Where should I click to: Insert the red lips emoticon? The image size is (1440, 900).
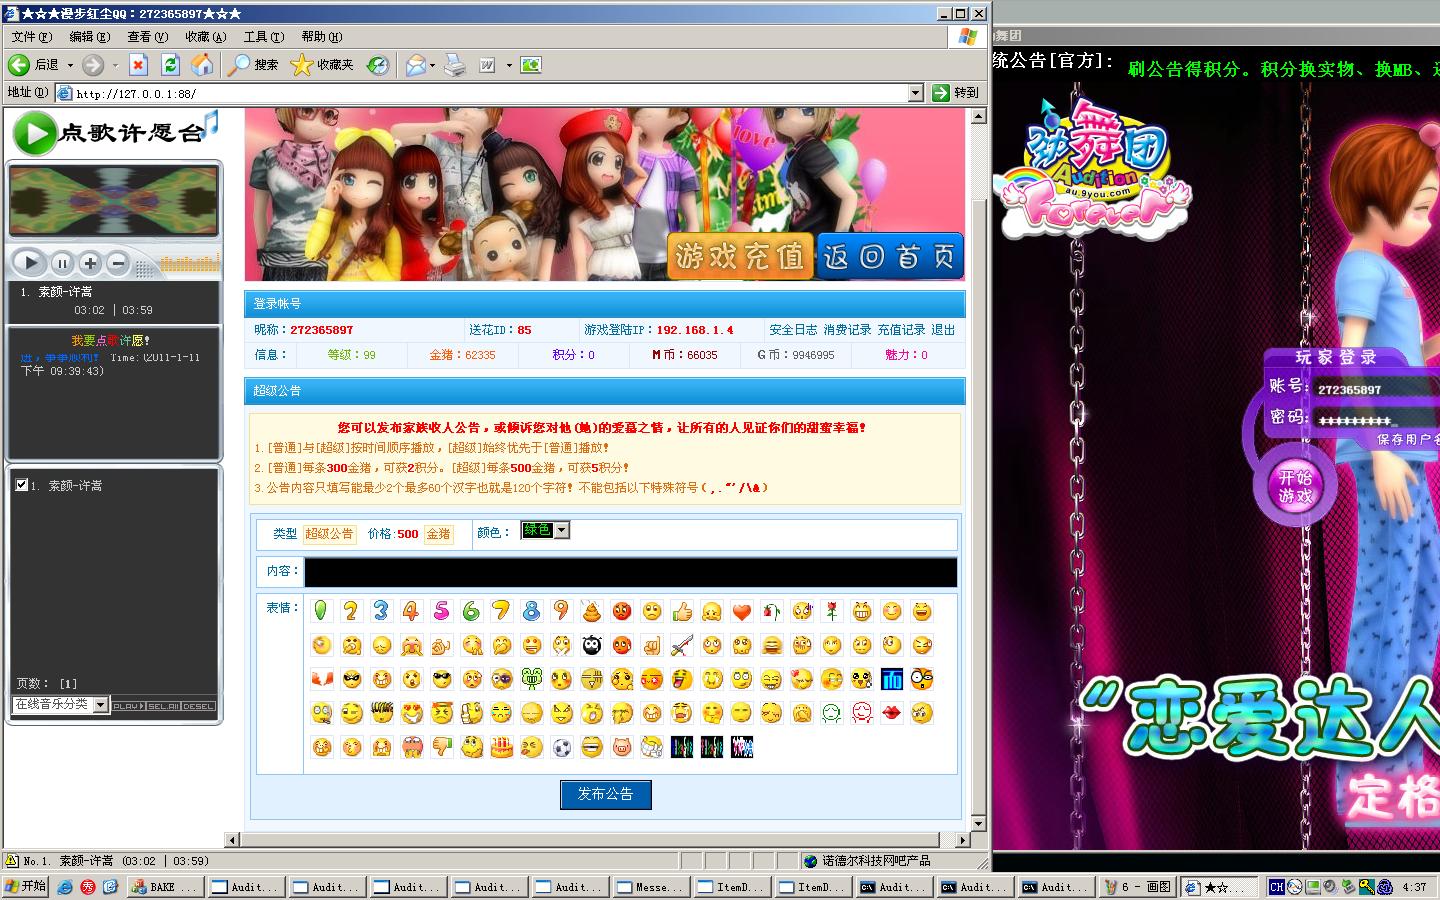[892, 713]
